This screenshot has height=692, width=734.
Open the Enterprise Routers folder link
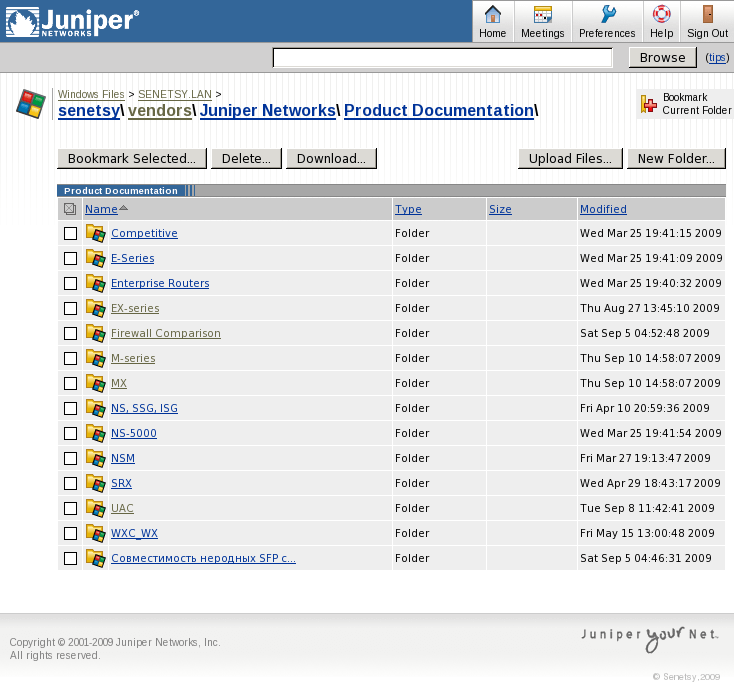[x=160, y=283]
